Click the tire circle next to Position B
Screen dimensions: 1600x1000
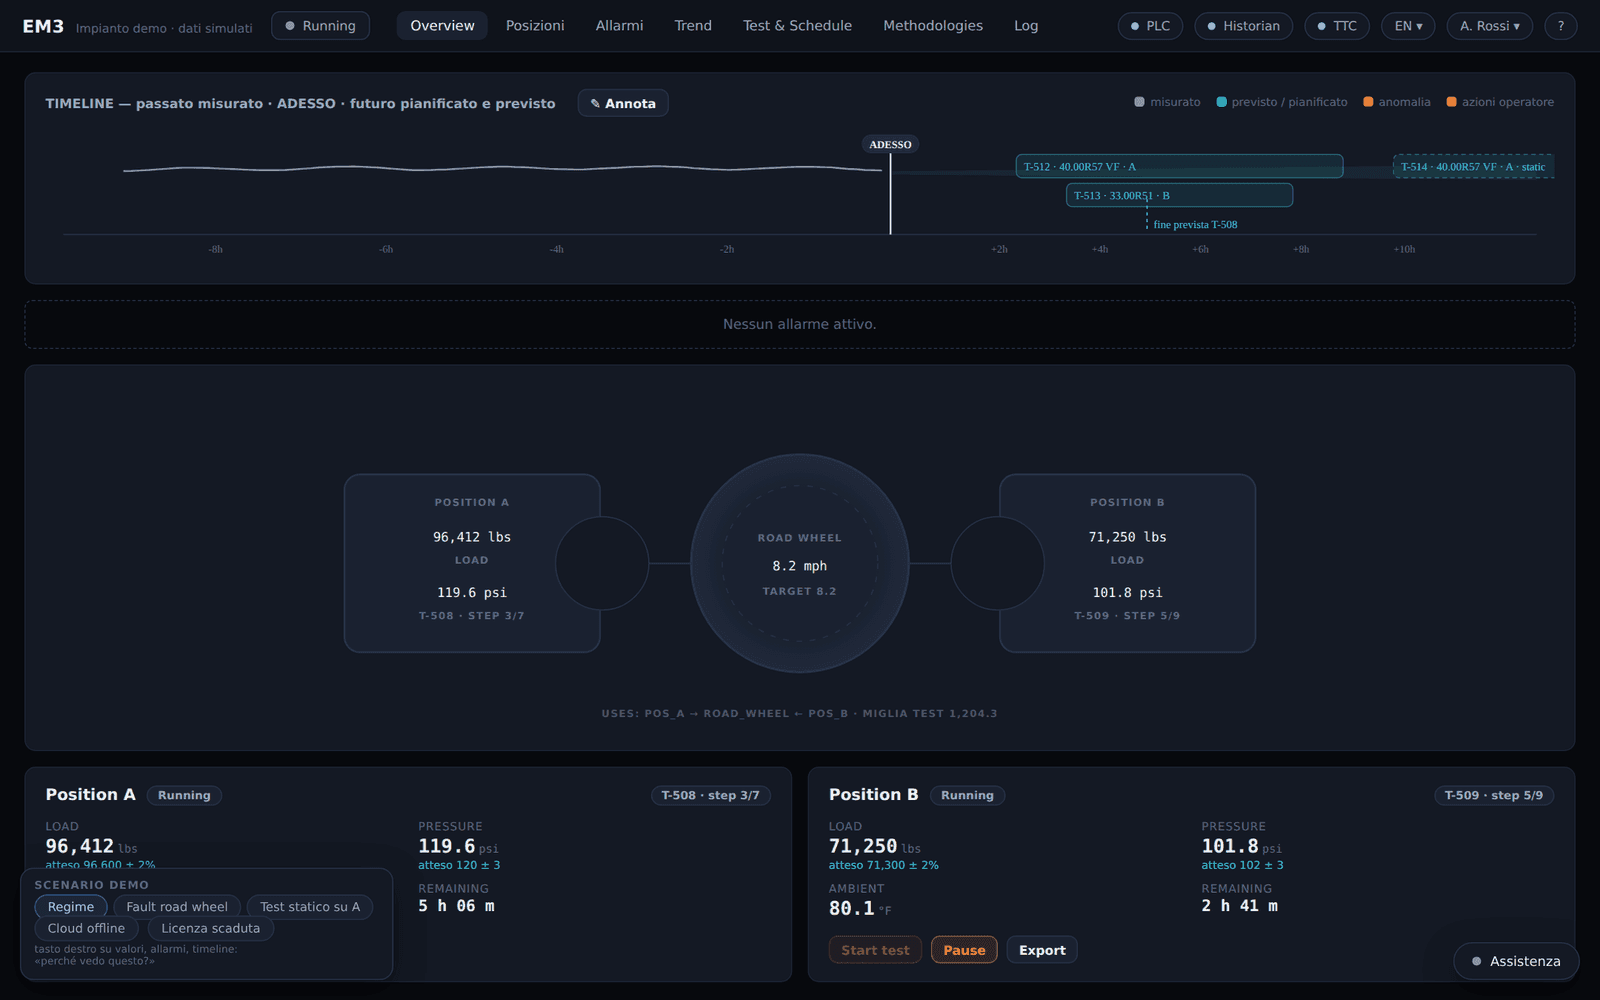[997, 563]
